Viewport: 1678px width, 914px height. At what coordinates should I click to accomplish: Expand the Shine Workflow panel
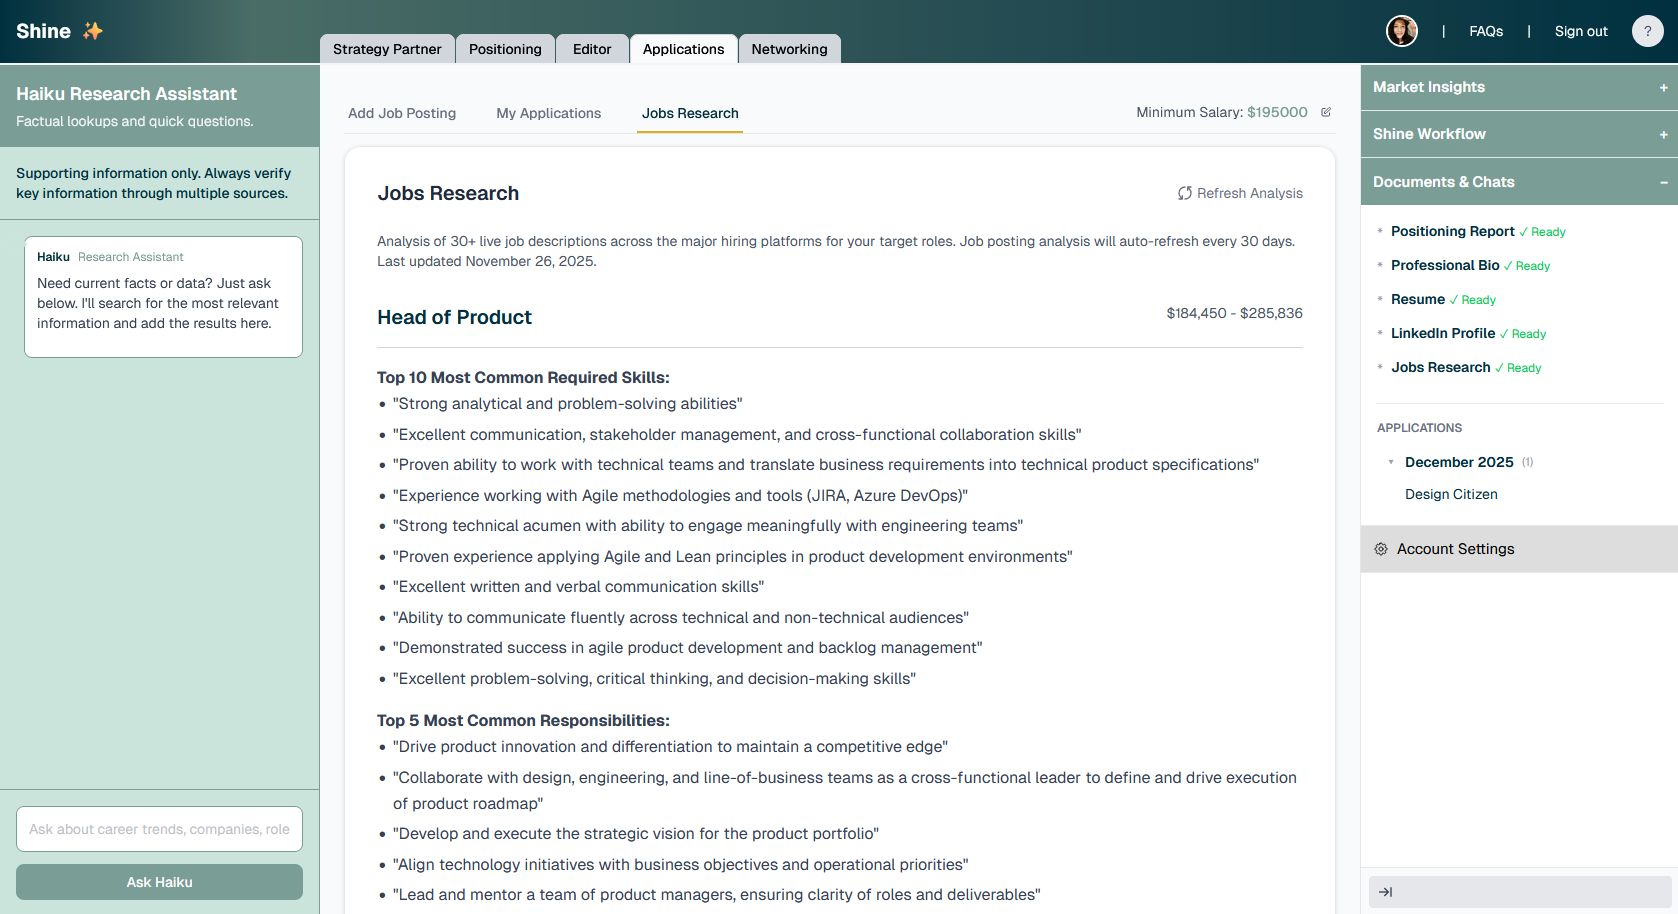[x=1663, y=135]
